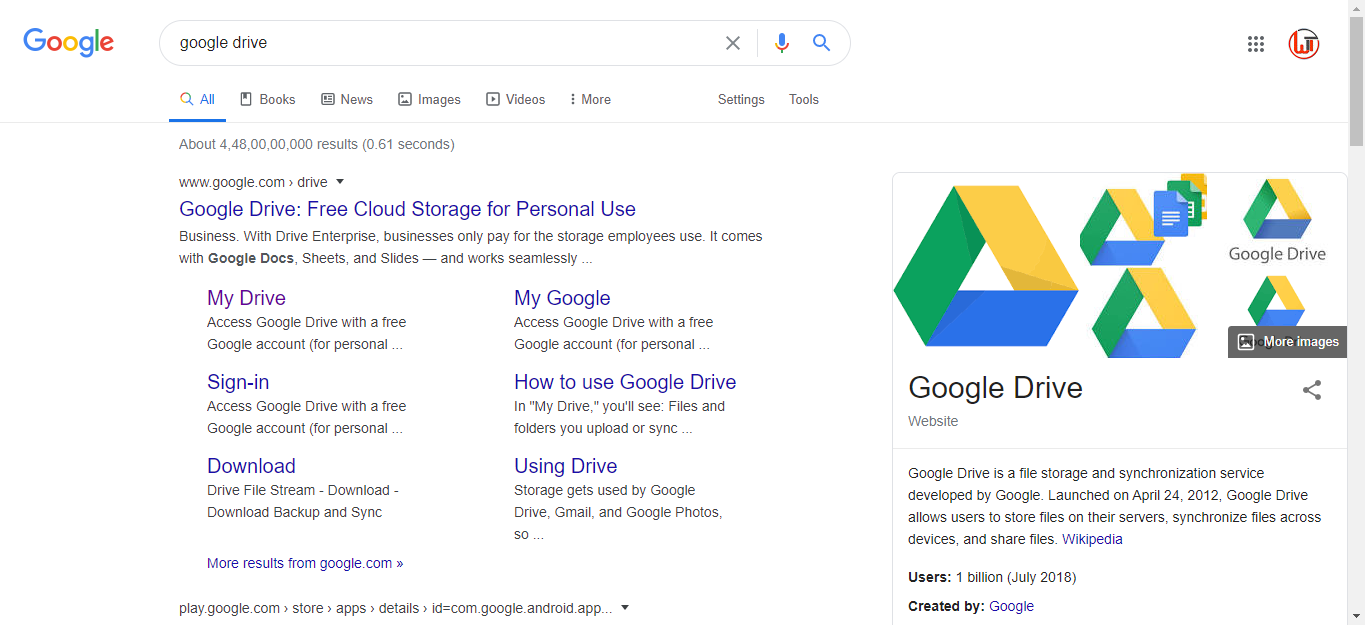
Task: Open search Settings menu
Action: [741, 99]
